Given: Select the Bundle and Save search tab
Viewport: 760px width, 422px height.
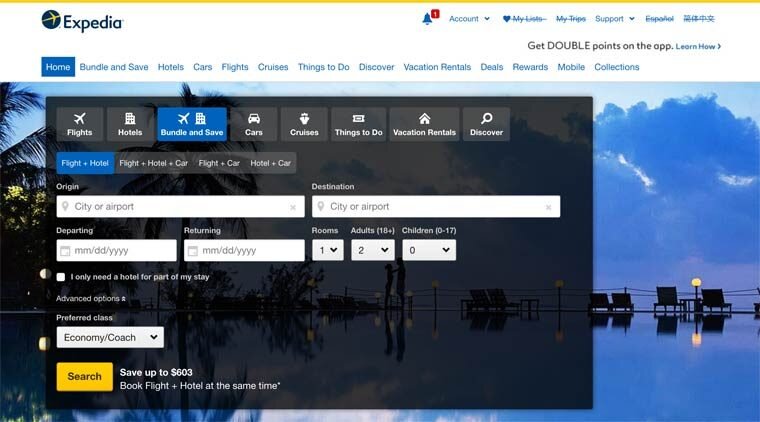Looking at the screenshot, I should pyautogui.click(x=192, y=125).
